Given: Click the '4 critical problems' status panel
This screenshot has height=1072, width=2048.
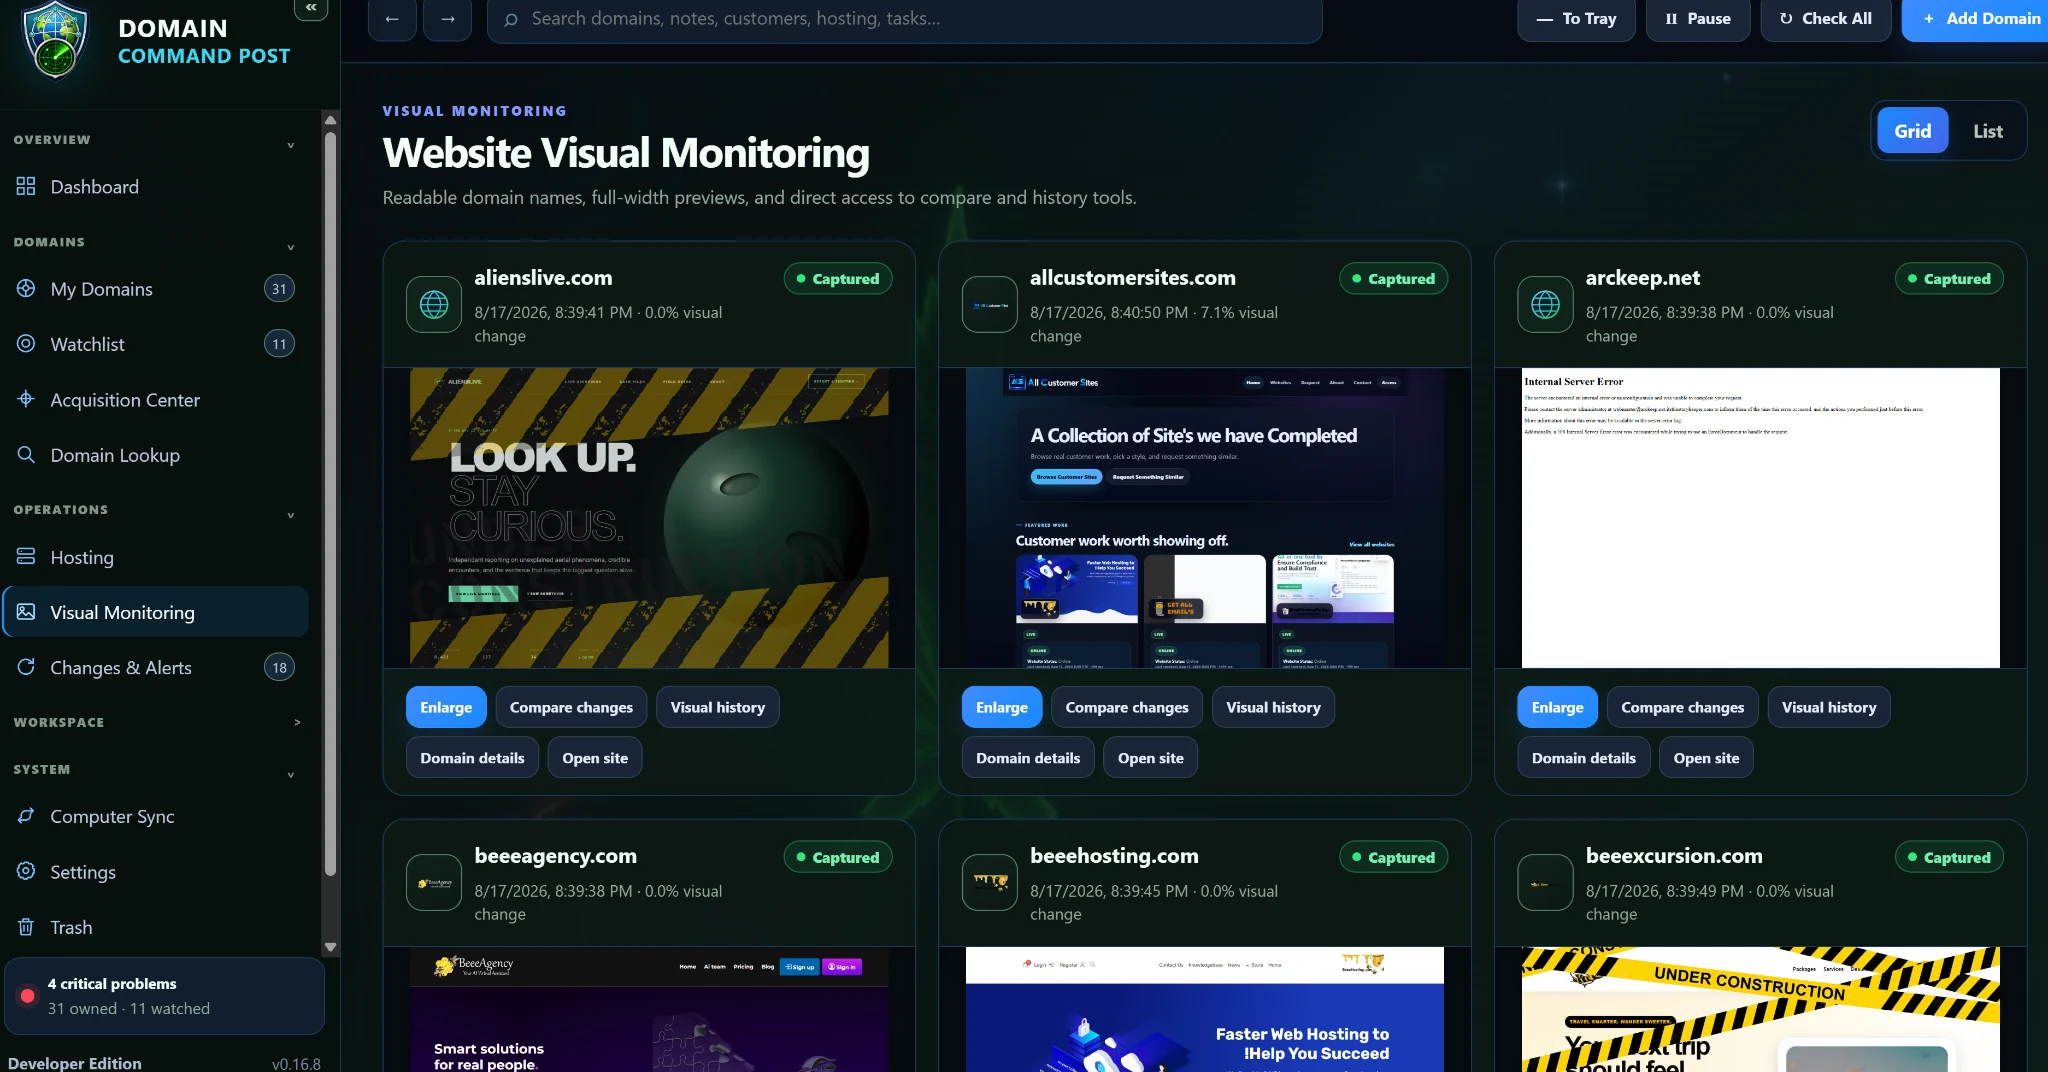Looking at the screenshot, I should (164, 996).
